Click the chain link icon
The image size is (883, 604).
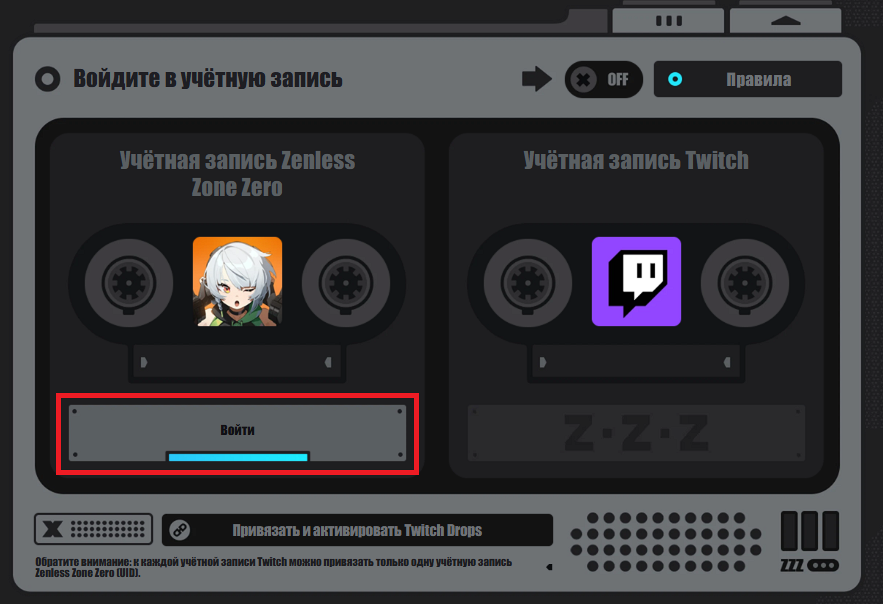coord(180,530)
